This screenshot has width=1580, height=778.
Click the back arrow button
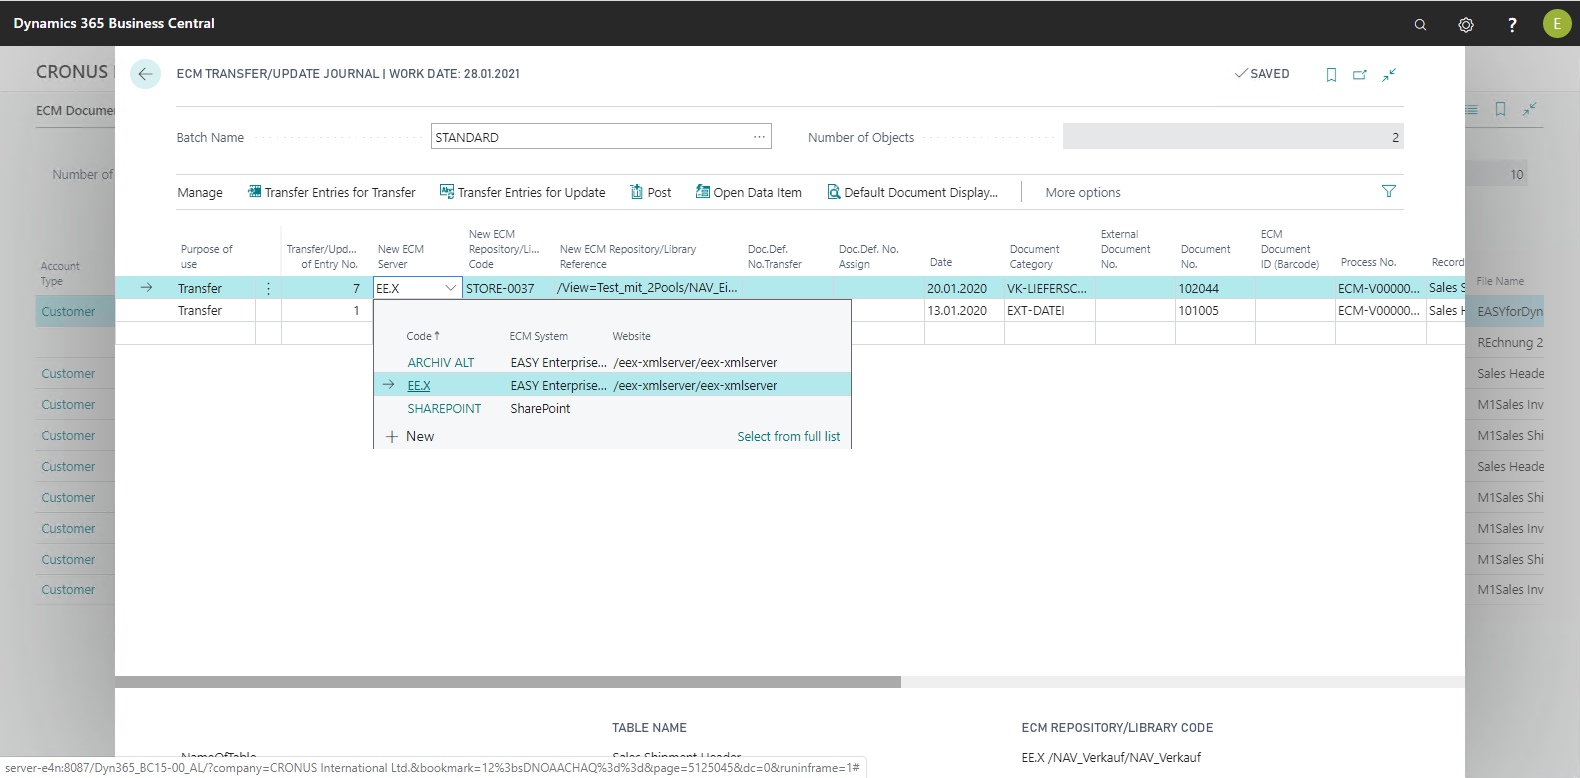pos(145,74)
